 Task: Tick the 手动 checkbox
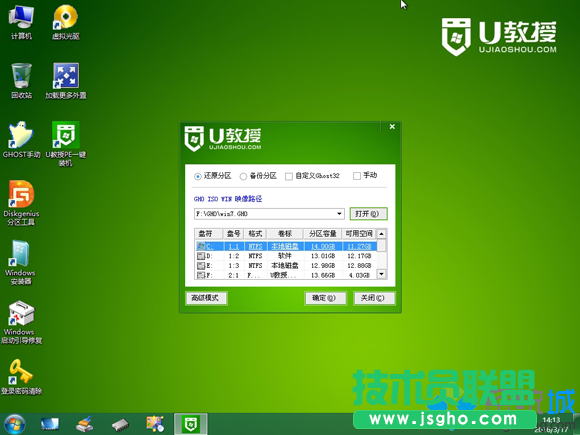[357, 176]
